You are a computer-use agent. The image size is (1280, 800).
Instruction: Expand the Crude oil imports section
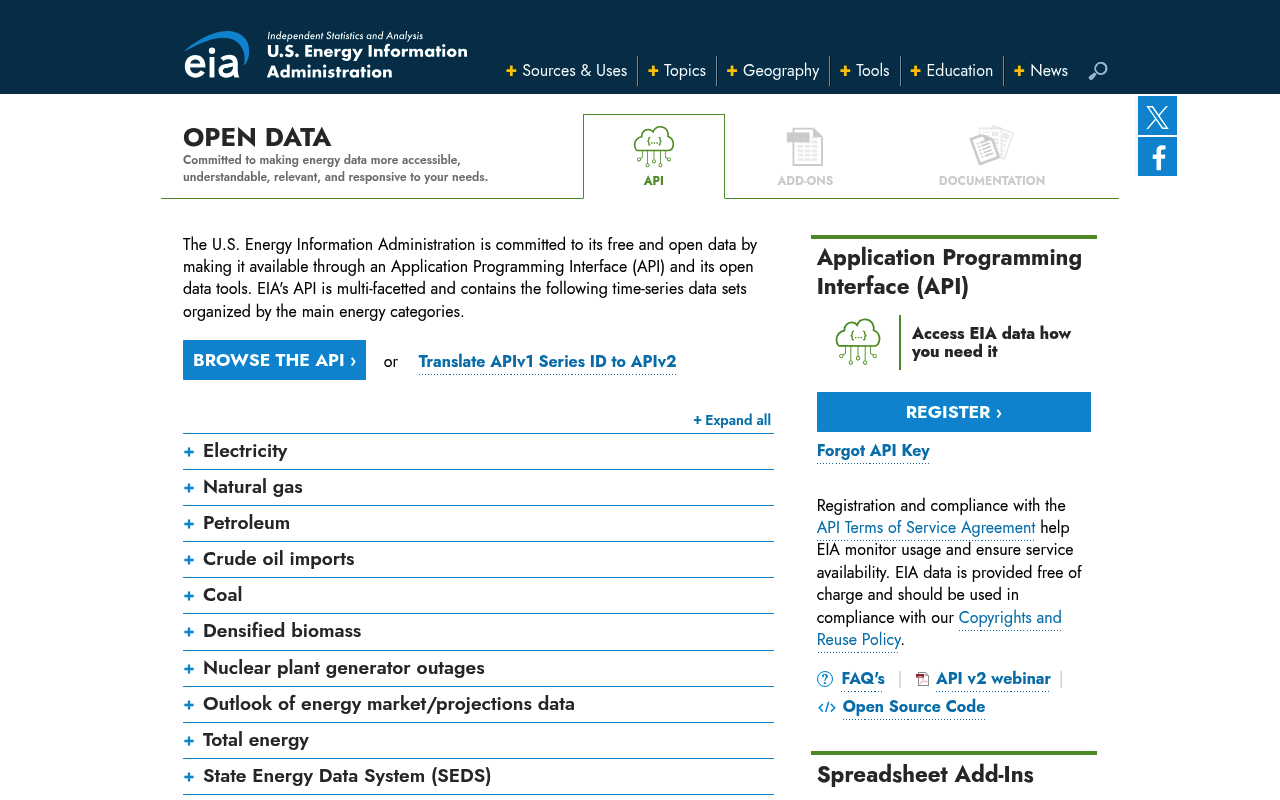tap(478, 559)
